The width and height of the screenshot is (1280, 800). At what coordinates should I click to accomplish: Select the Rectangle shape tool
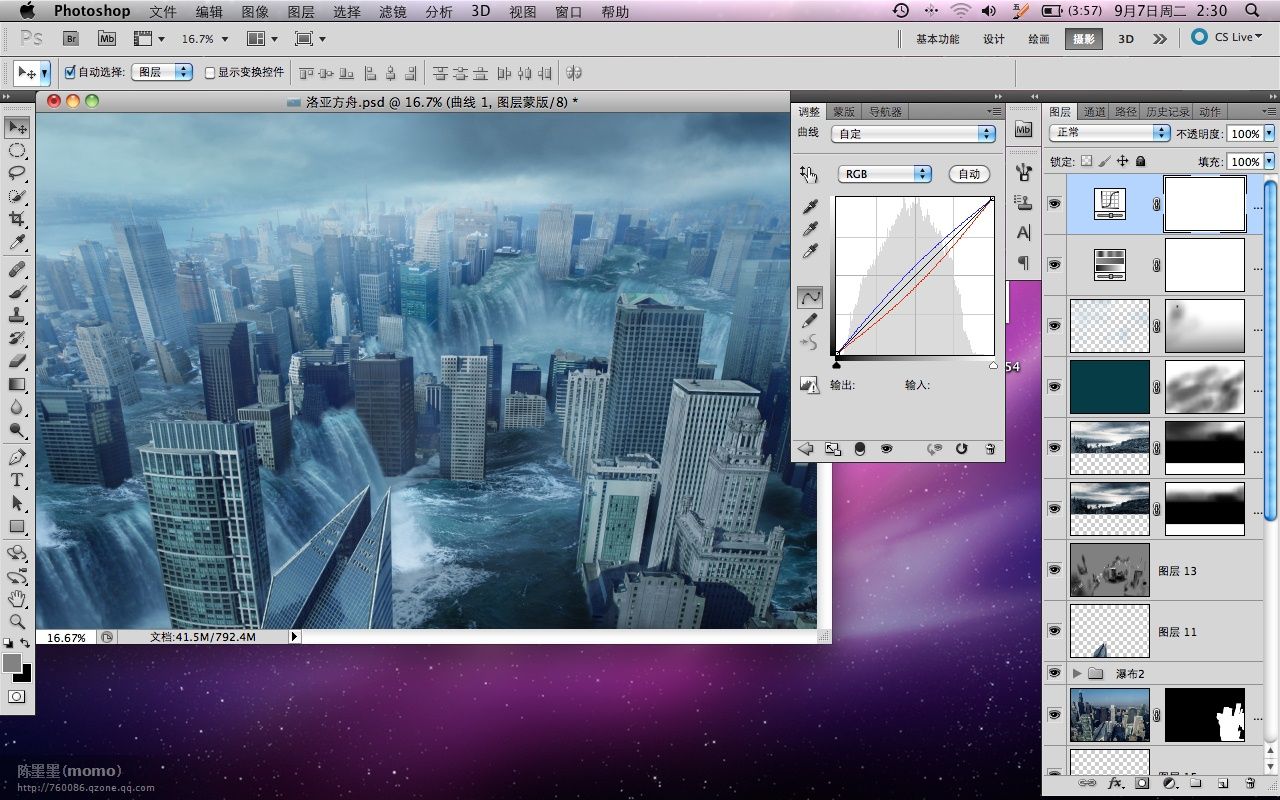(x=17, y=526)
